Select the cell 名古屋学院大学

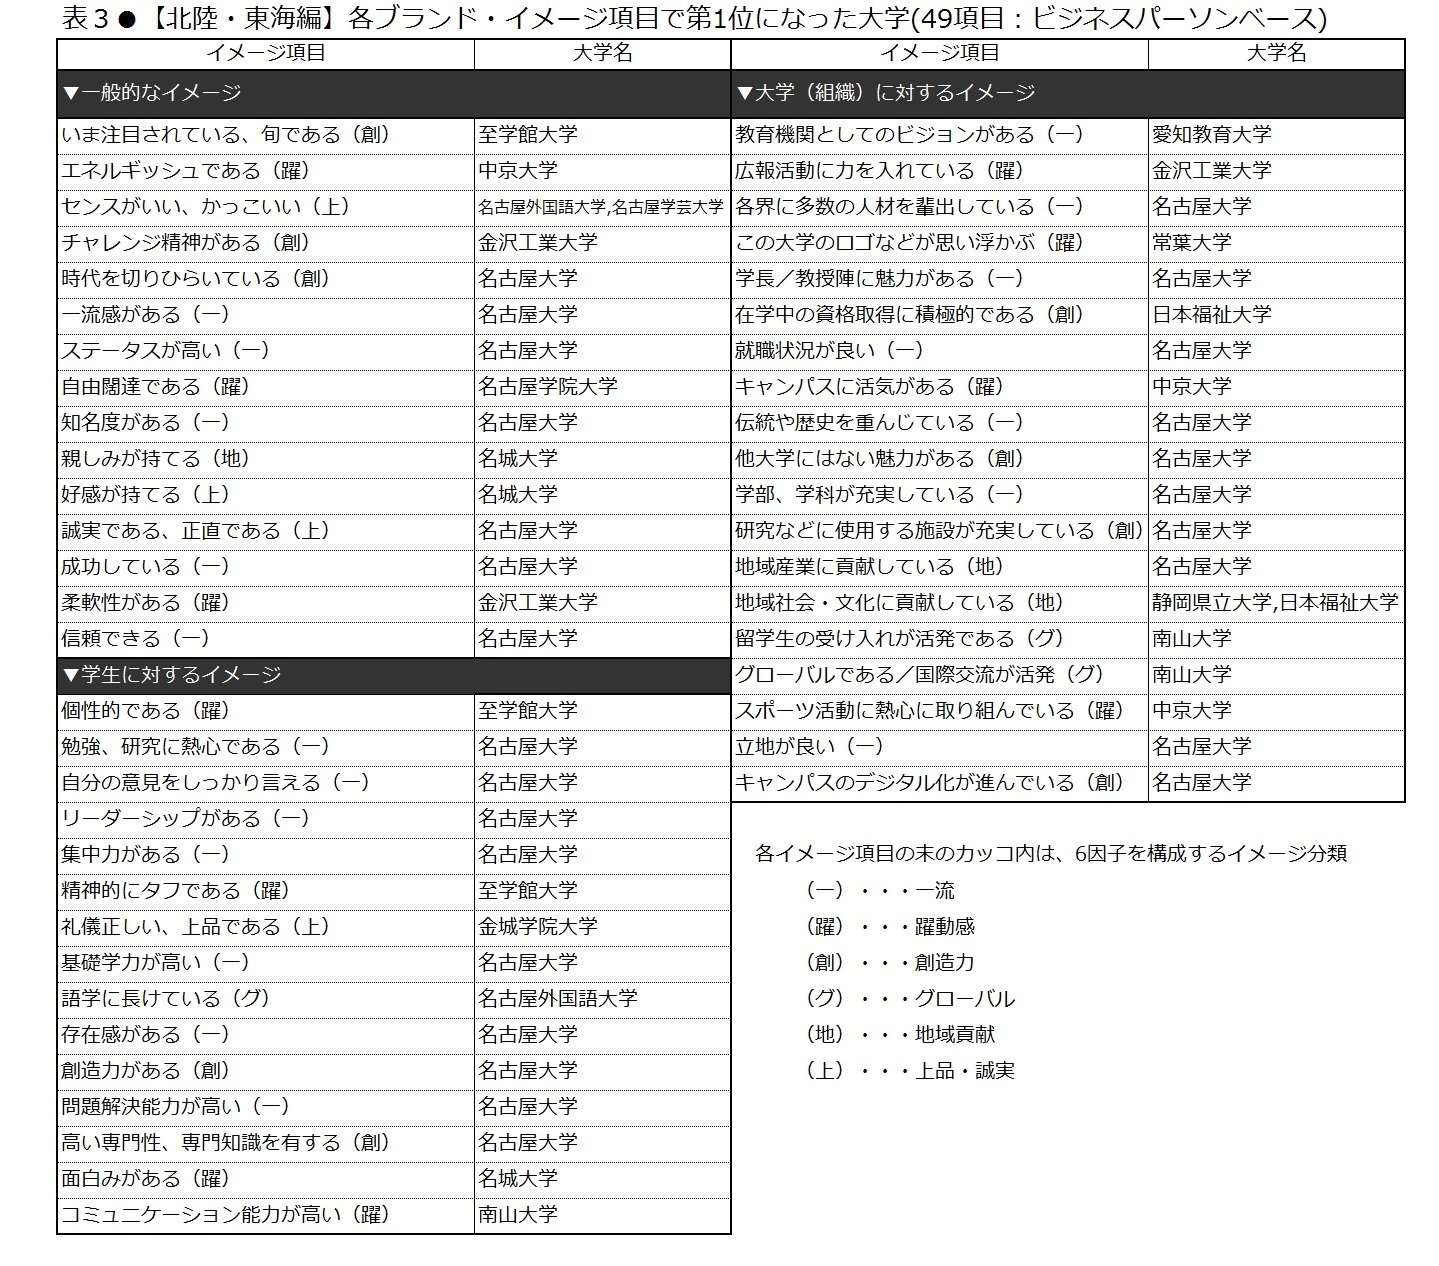pos(547,386)
